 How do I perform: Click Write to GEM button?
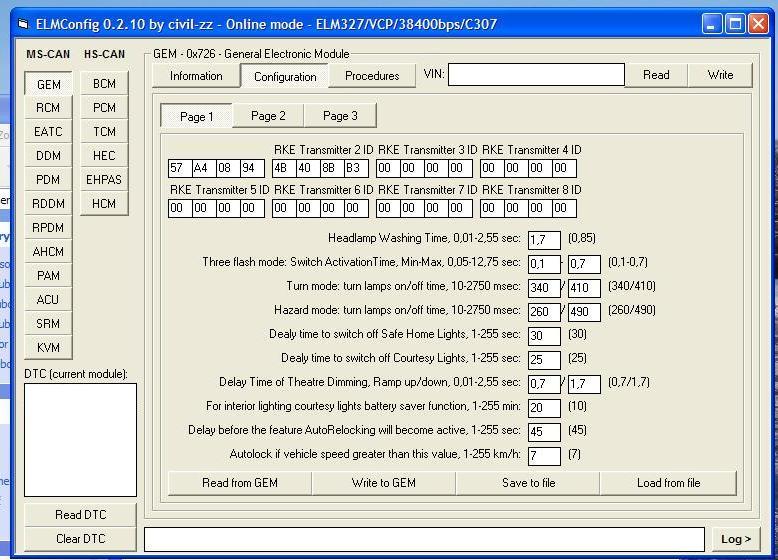[x=384, y=483]
